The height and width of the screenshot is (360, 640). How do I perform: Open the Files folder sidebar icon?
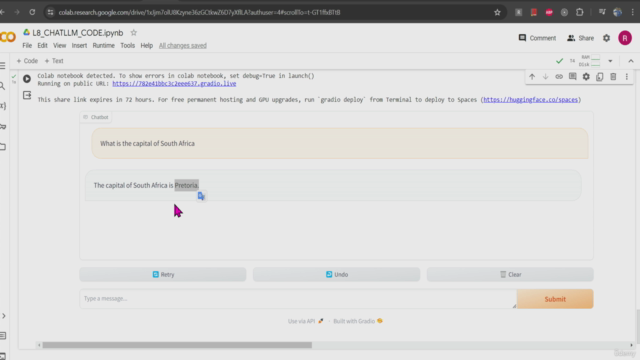[3, 147]
